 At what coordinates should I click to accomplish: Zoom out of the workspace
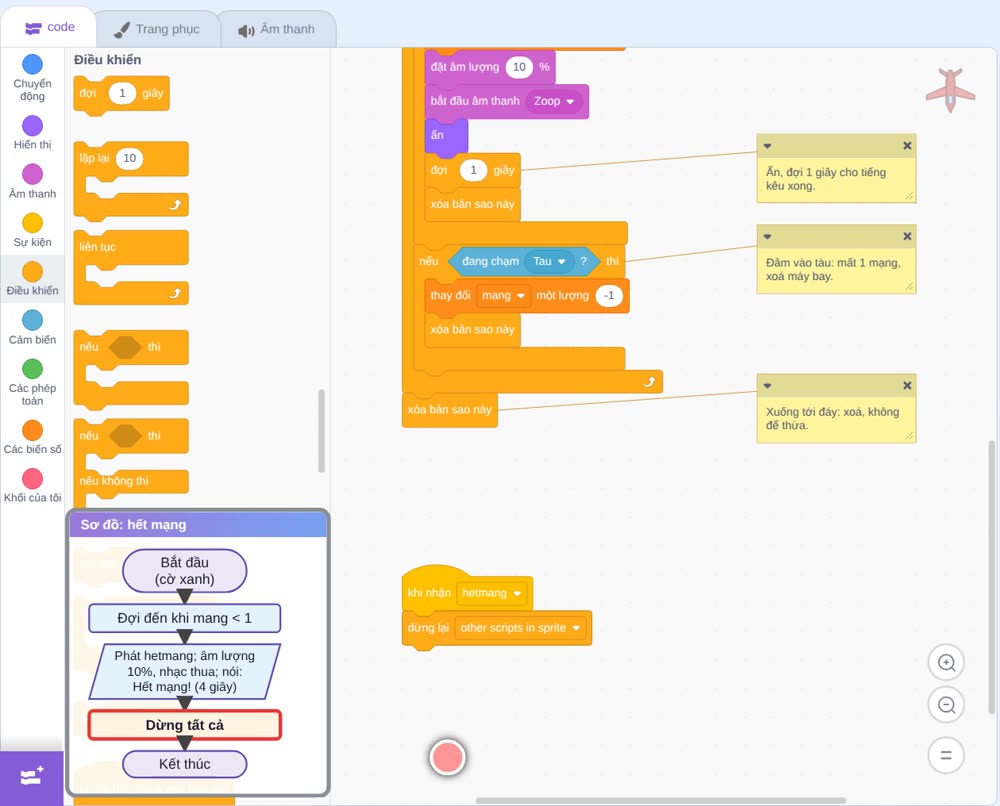[x=946, y=705]
